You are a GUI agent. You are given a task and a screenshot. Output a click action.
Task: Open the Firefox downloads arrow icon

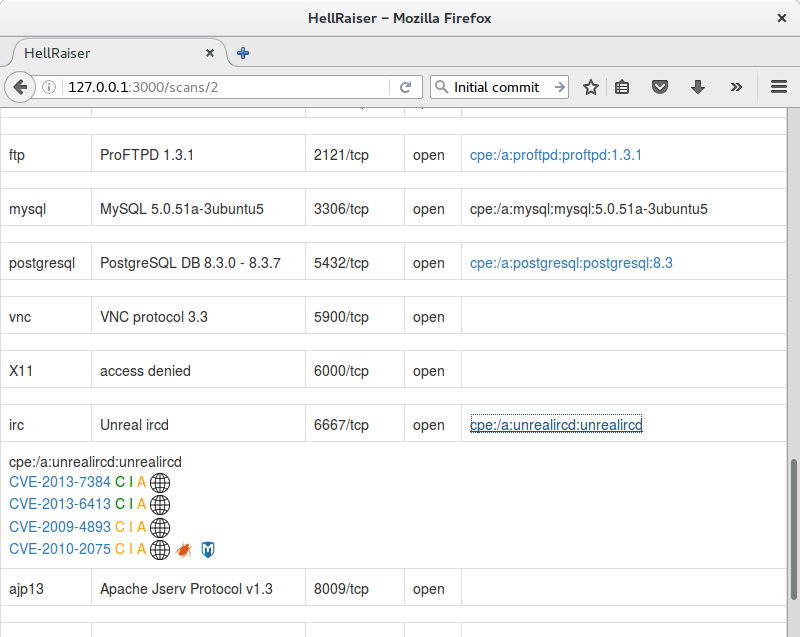[x=698, y=87]
